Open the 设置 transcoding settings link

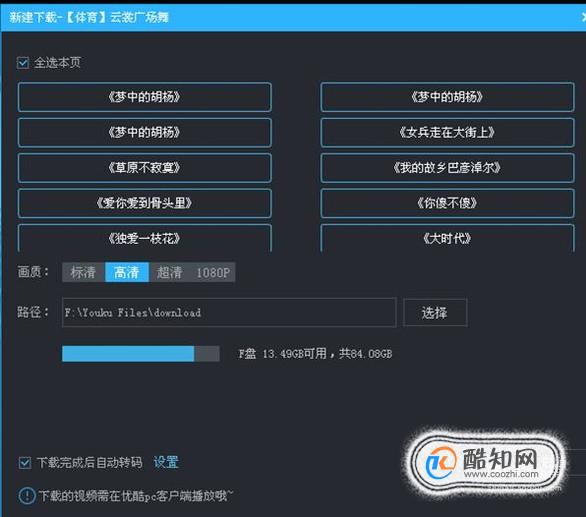click(166, 462)
